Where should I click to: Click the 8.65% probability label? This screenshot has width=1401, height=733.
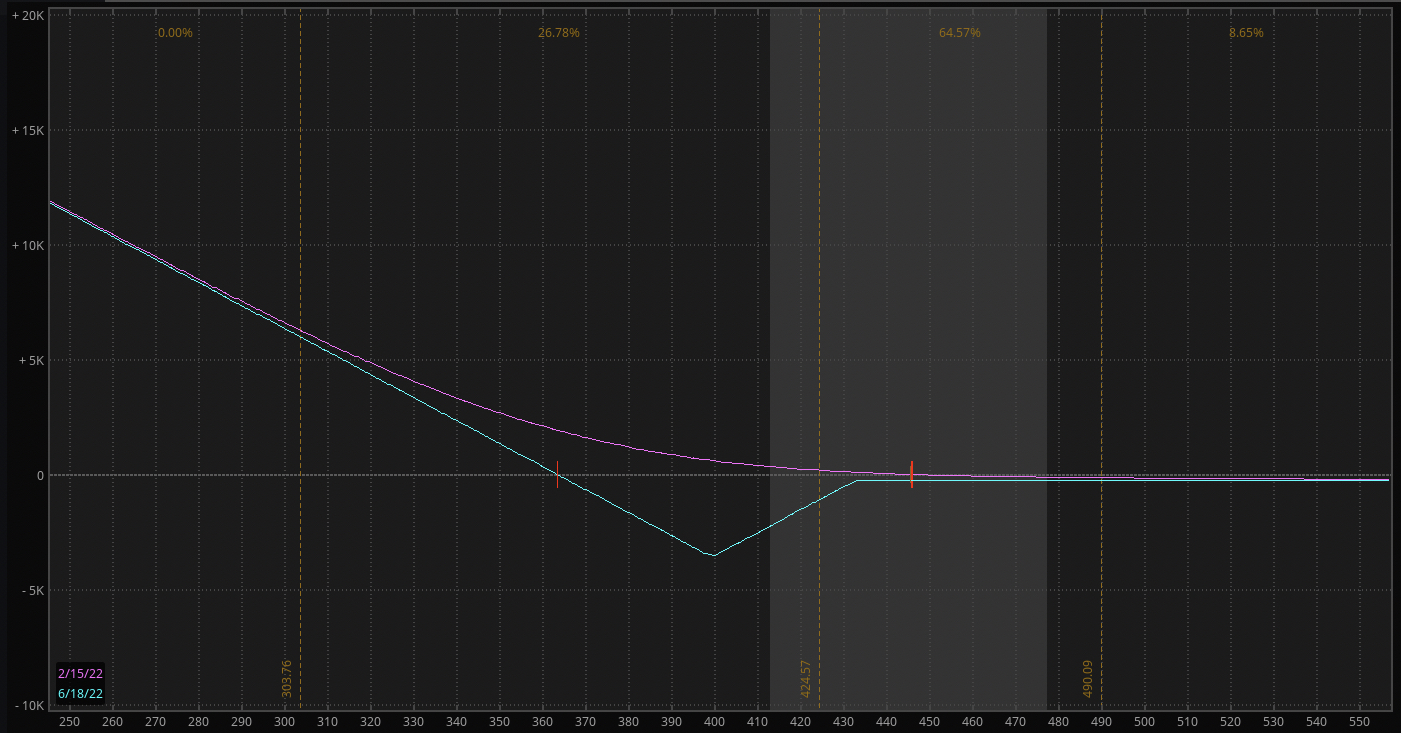click(x=1246, y=33)
